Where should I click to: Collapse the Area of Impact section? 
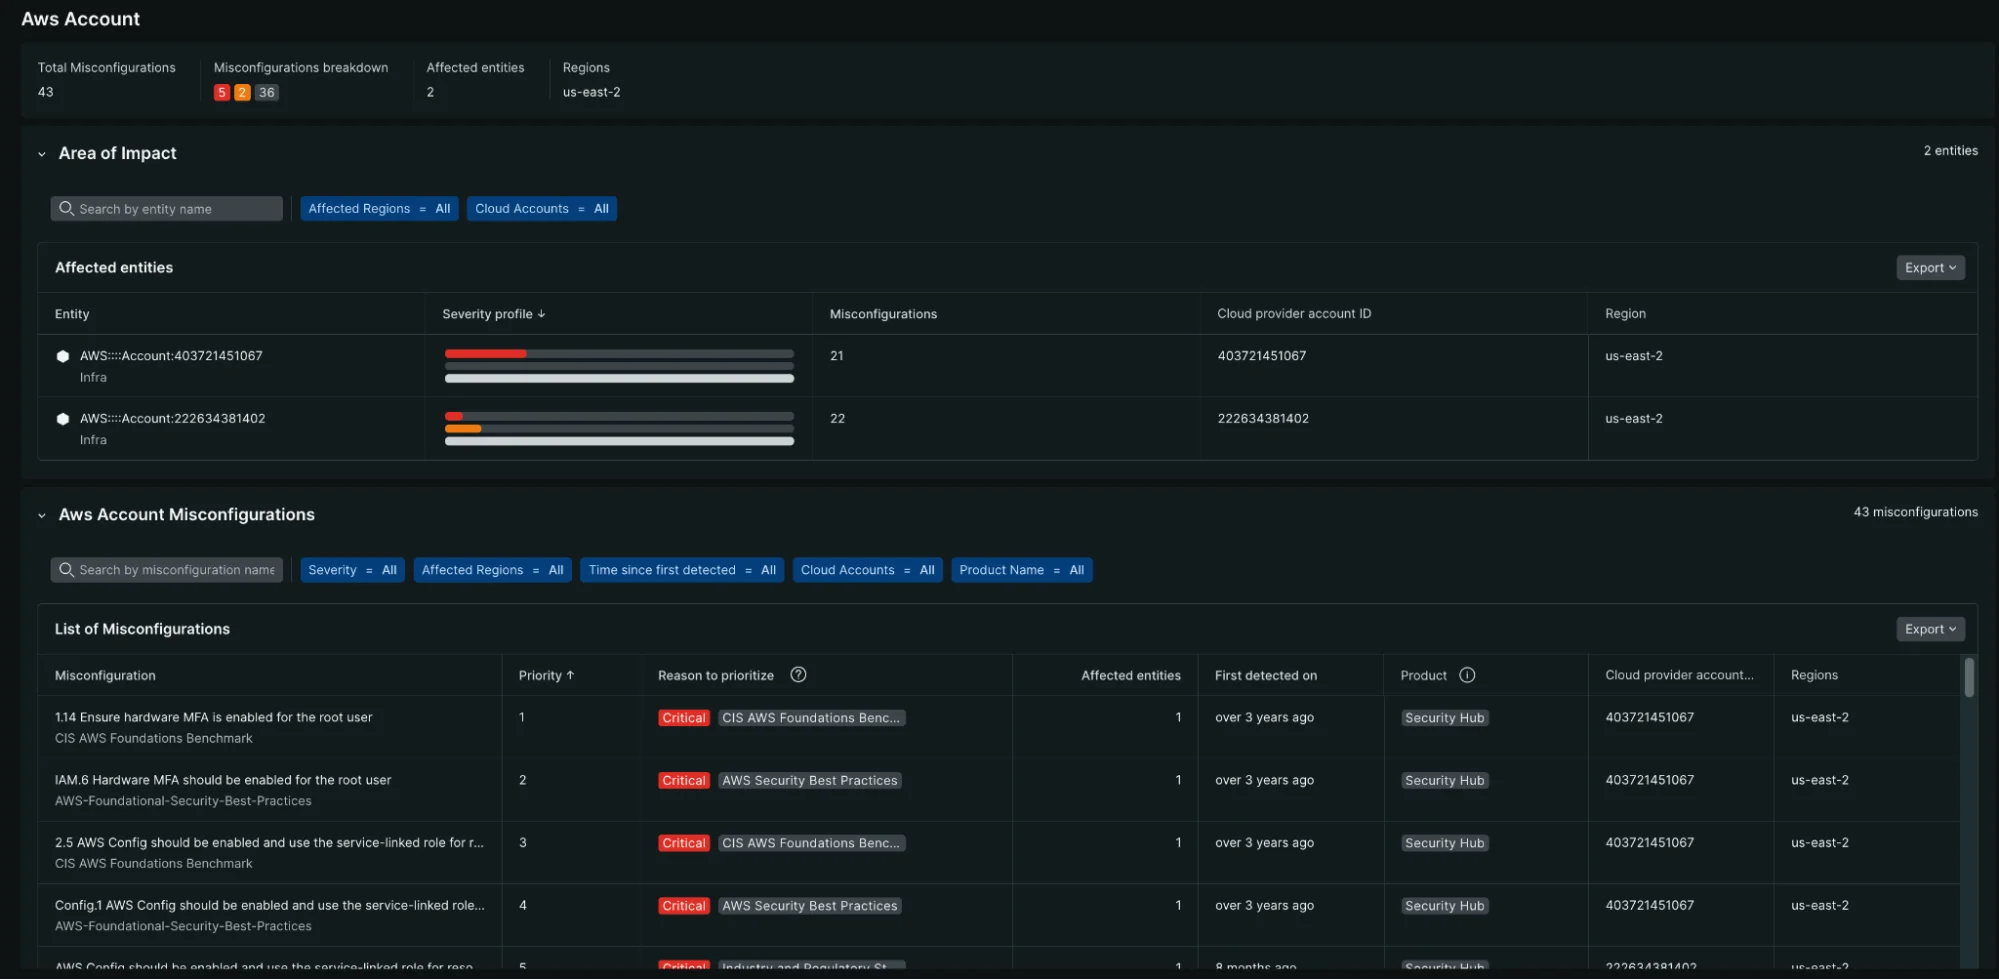click(41, 153)
